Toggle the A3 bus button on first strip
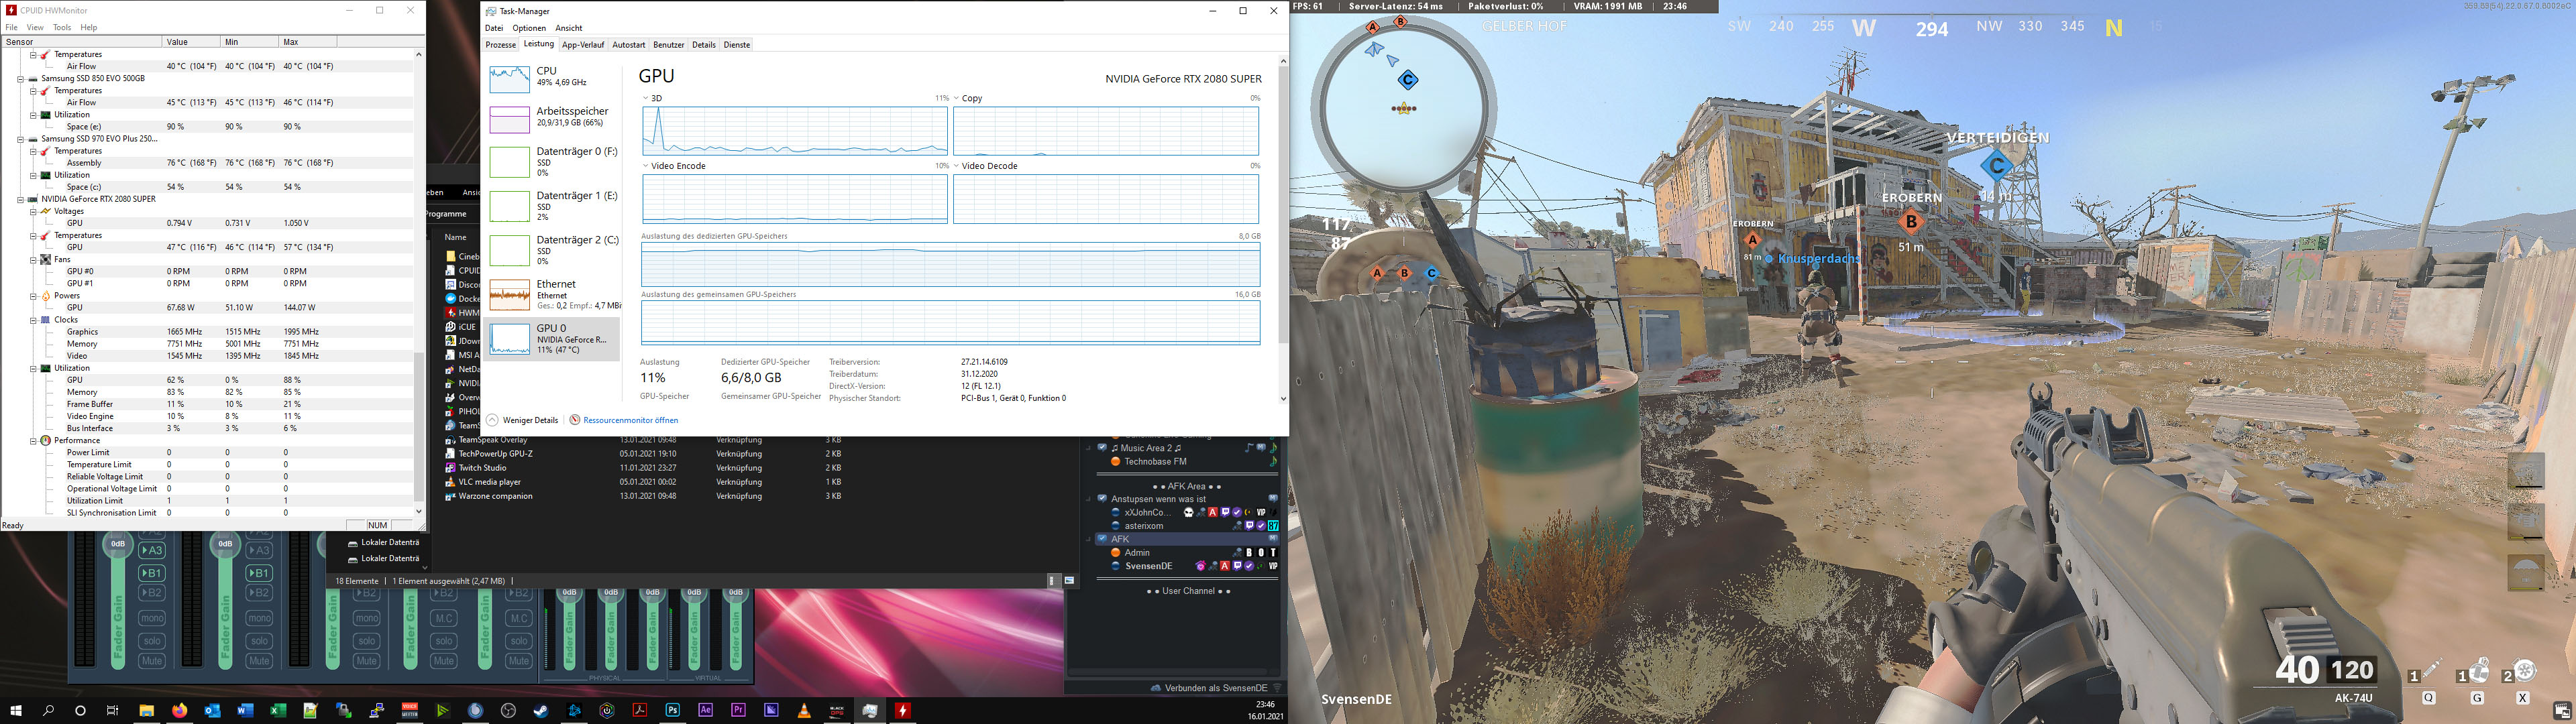This screenshot has height=724, width=2576. [x=152, y=550]
